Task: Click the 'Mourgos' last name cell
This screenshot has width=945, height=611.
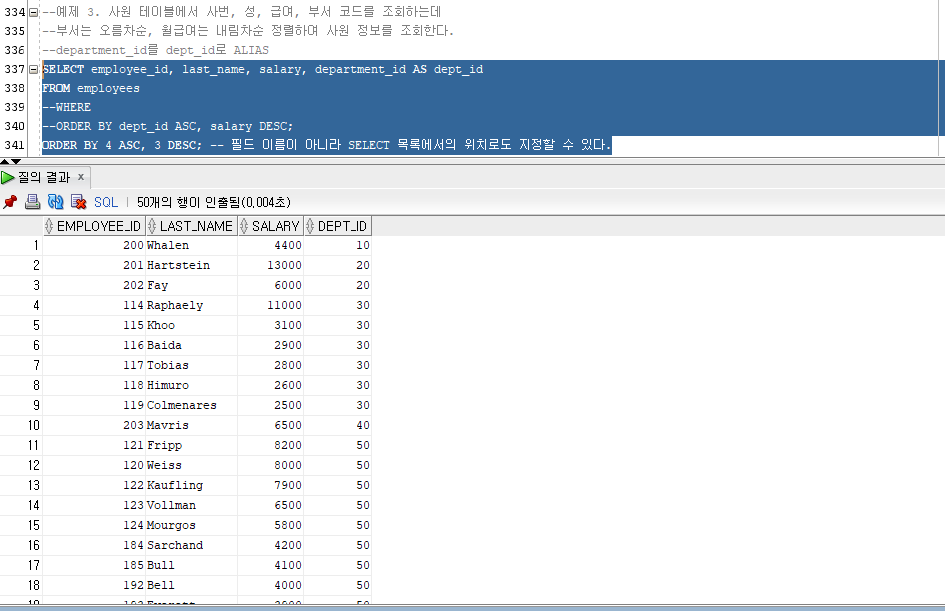Action: 192,525
